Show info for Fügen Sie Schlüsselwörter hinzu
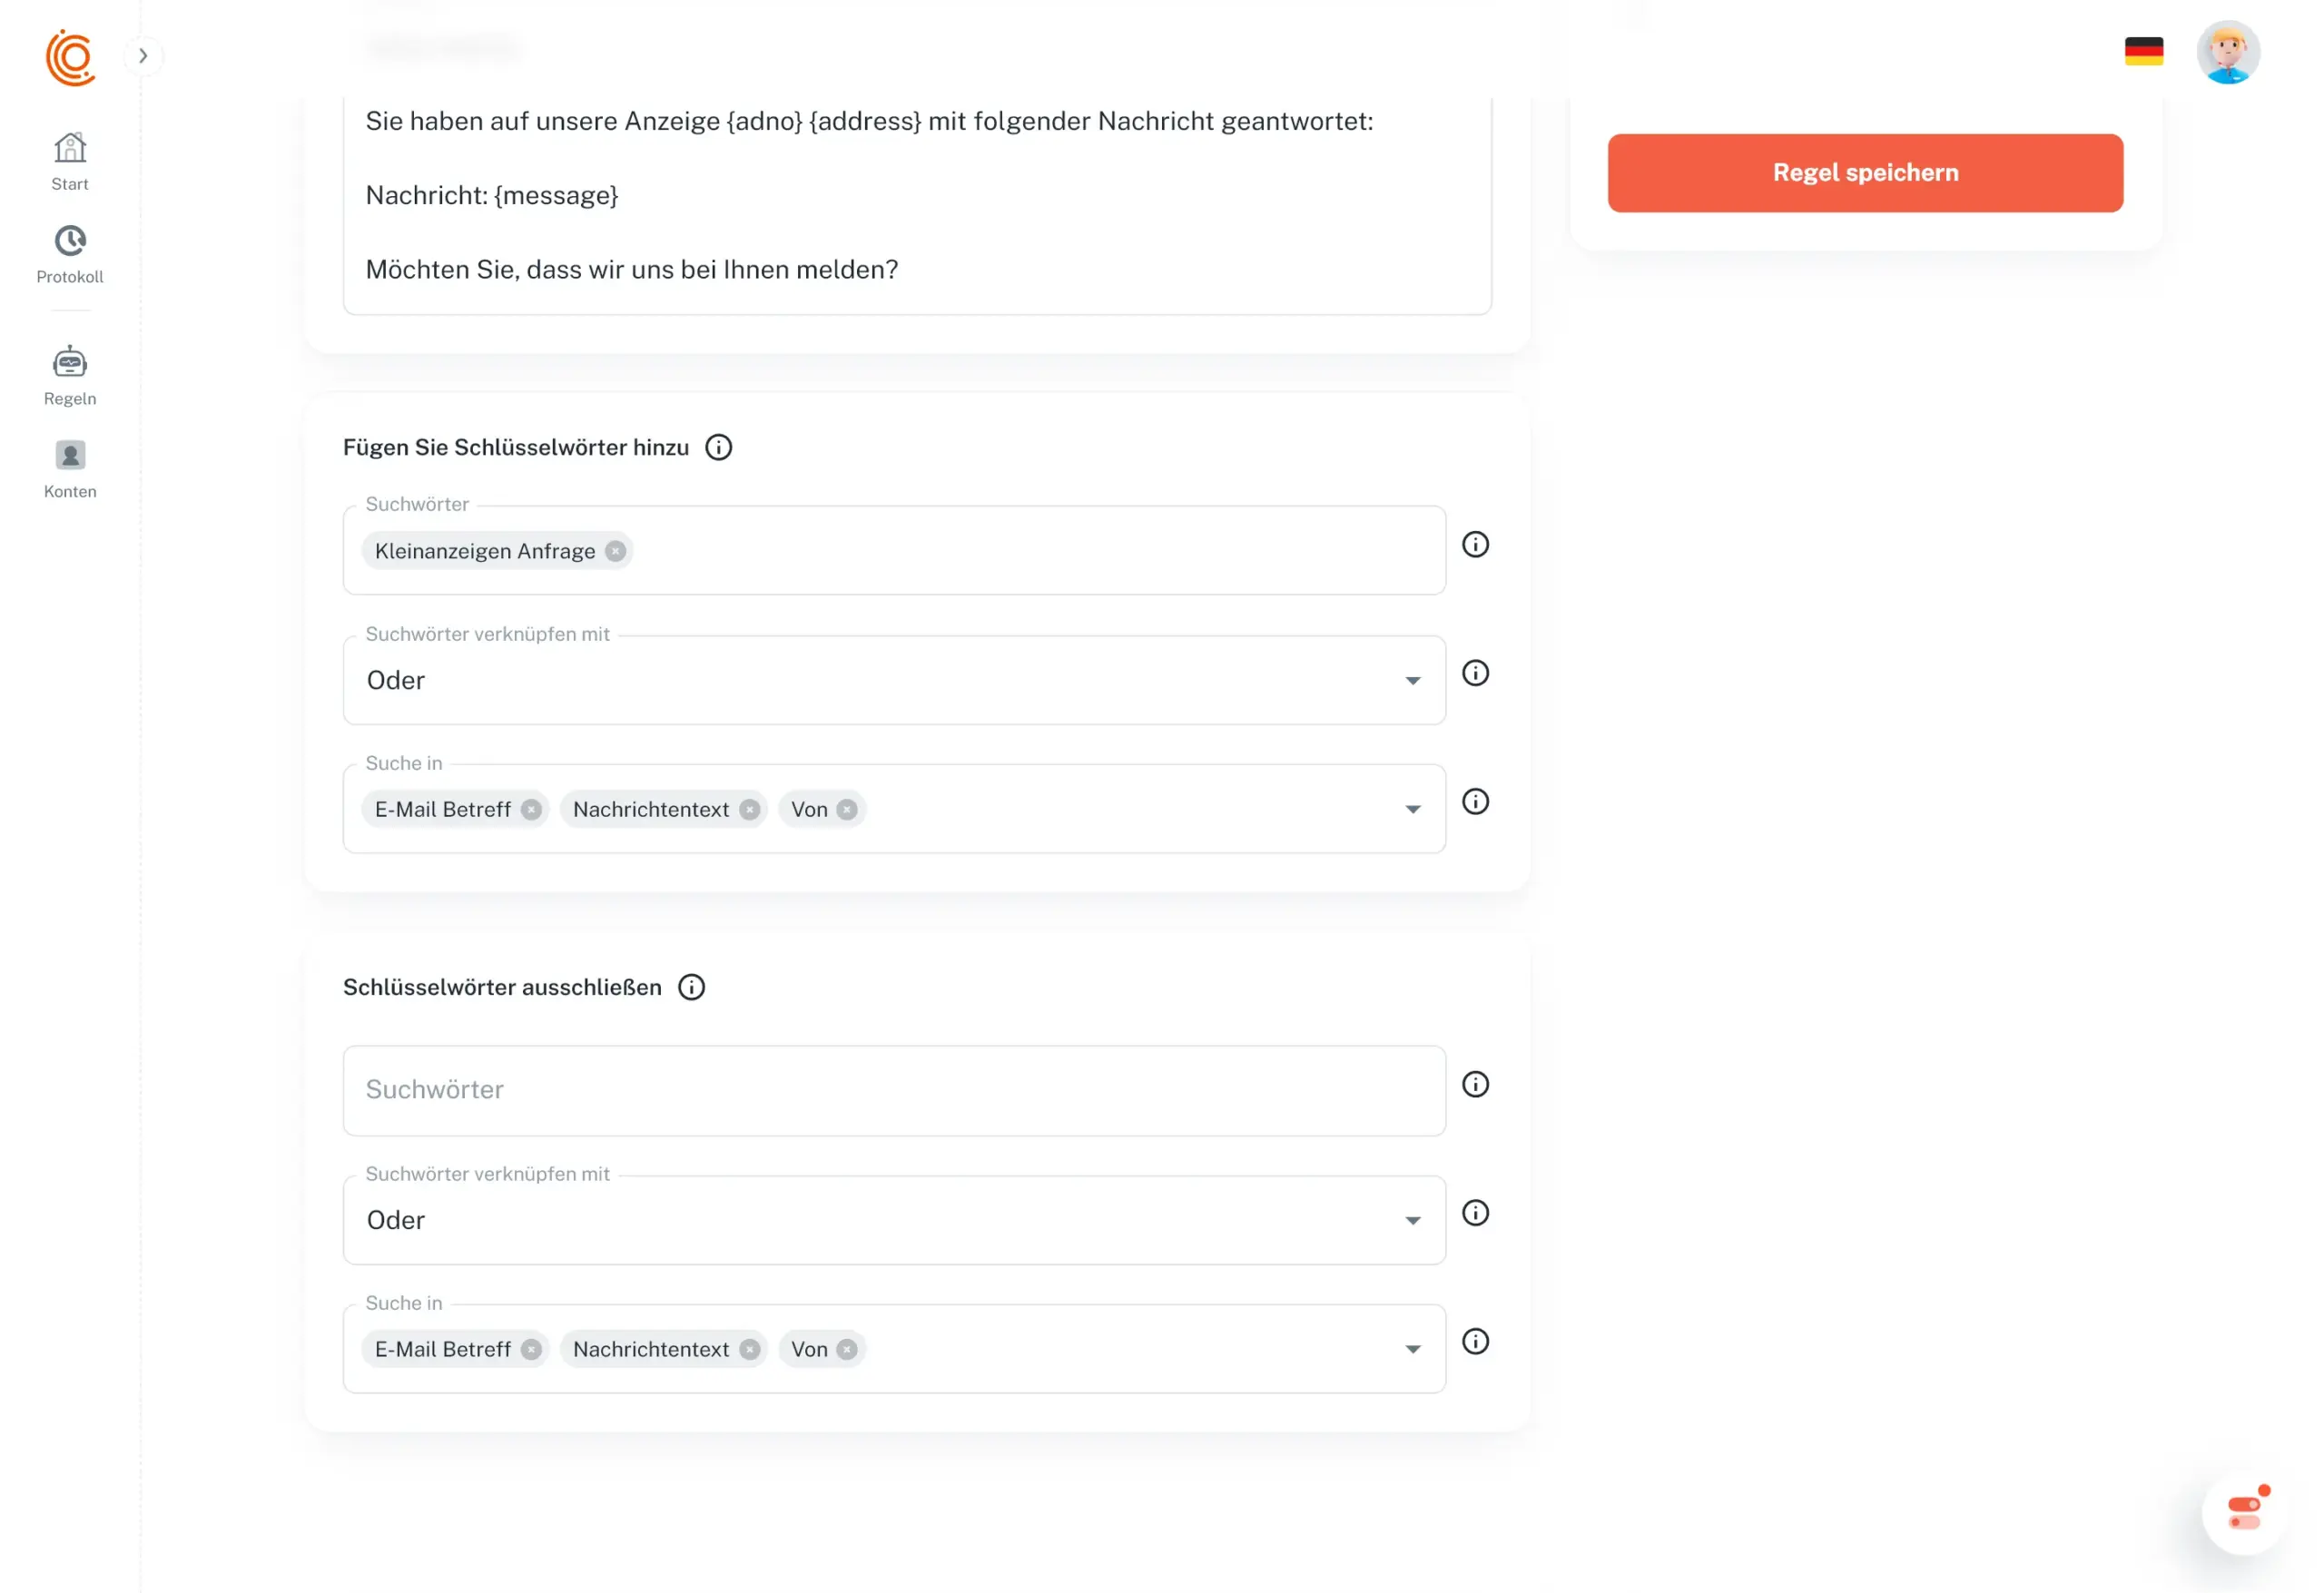This screenshot has width=2324, height=1593. [718, 447]
